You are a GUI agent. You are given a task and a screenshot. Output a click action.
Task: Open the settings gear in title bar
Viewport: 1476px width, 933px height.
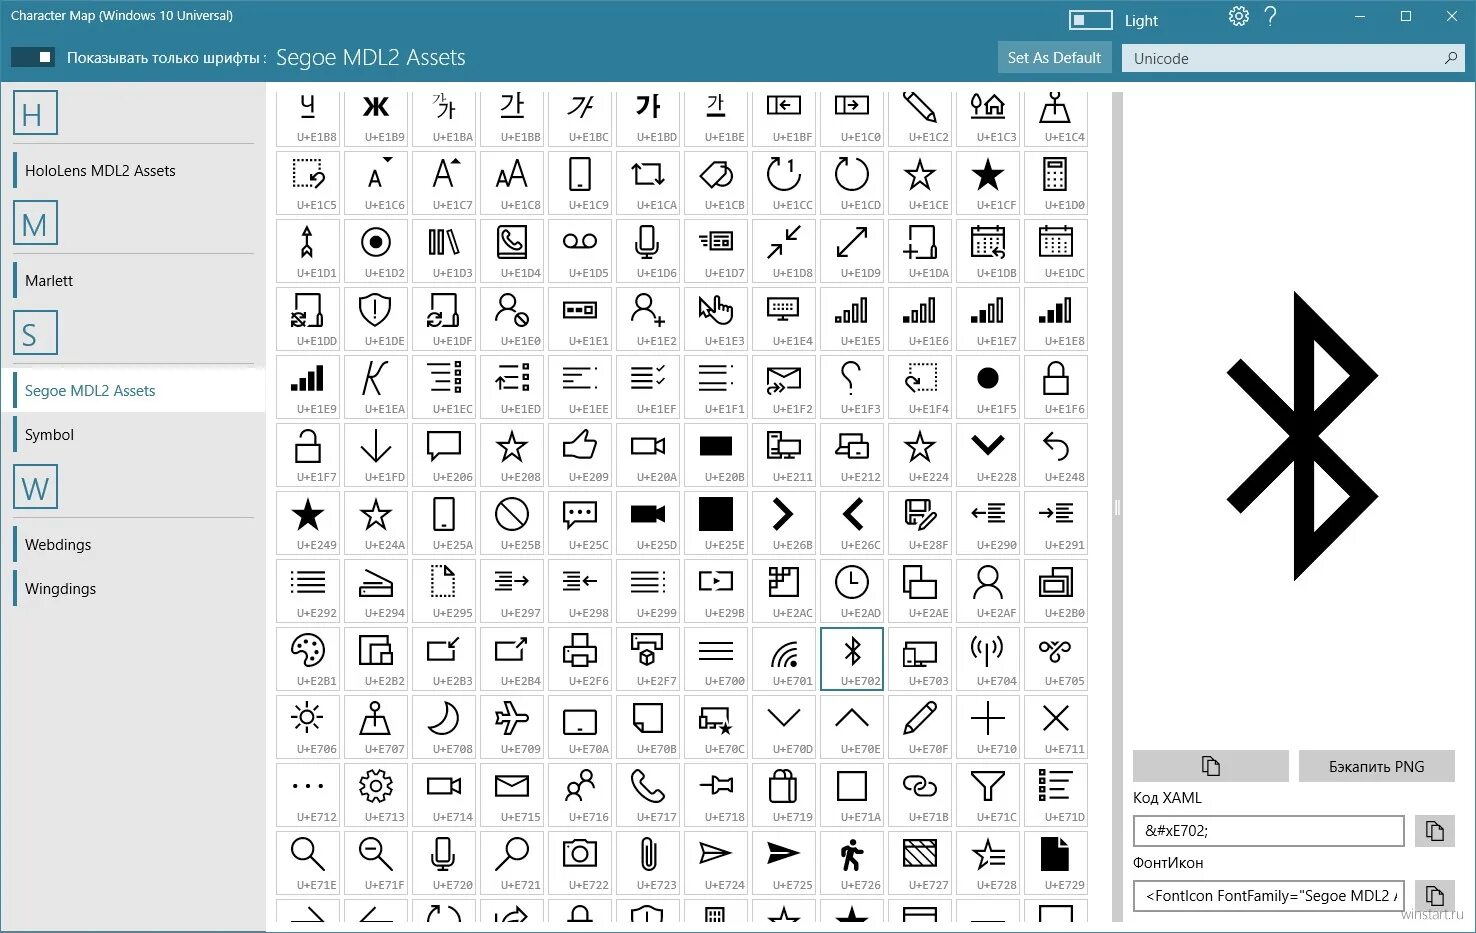[1238, 16]
